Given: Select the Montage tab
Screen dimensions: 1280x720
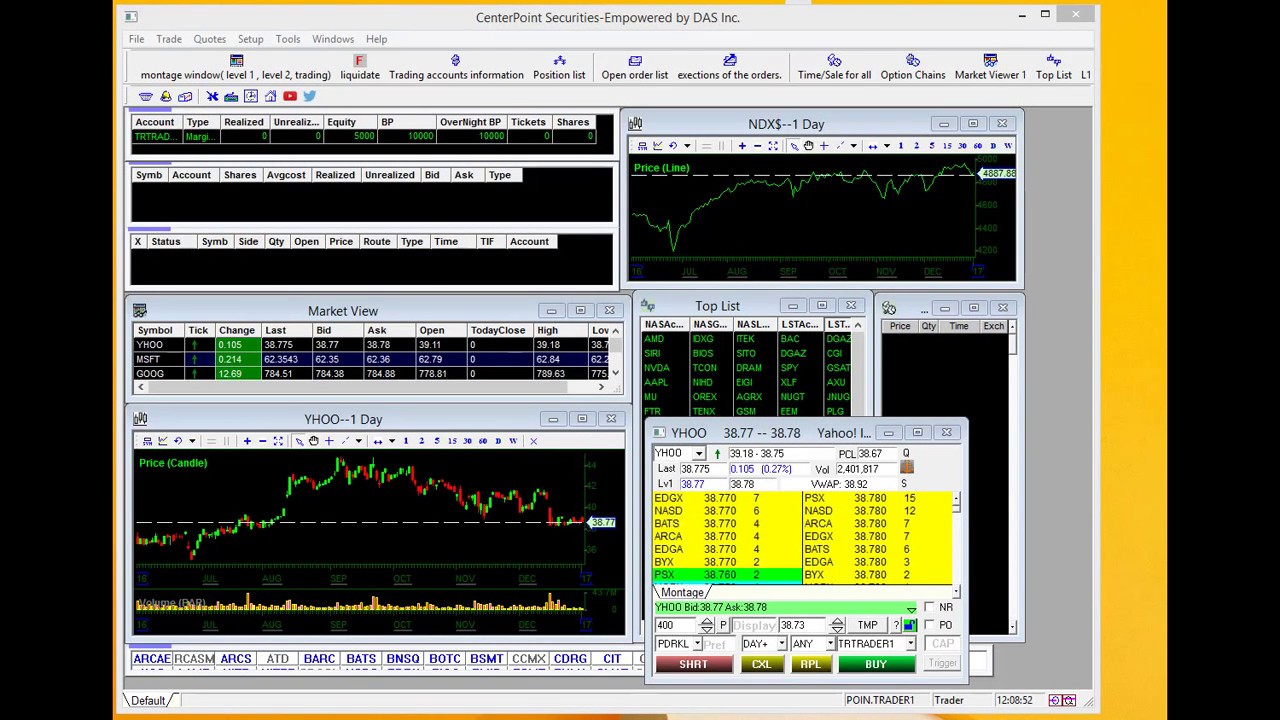Looking at the screenshot, I should click(x=682, y=593).
